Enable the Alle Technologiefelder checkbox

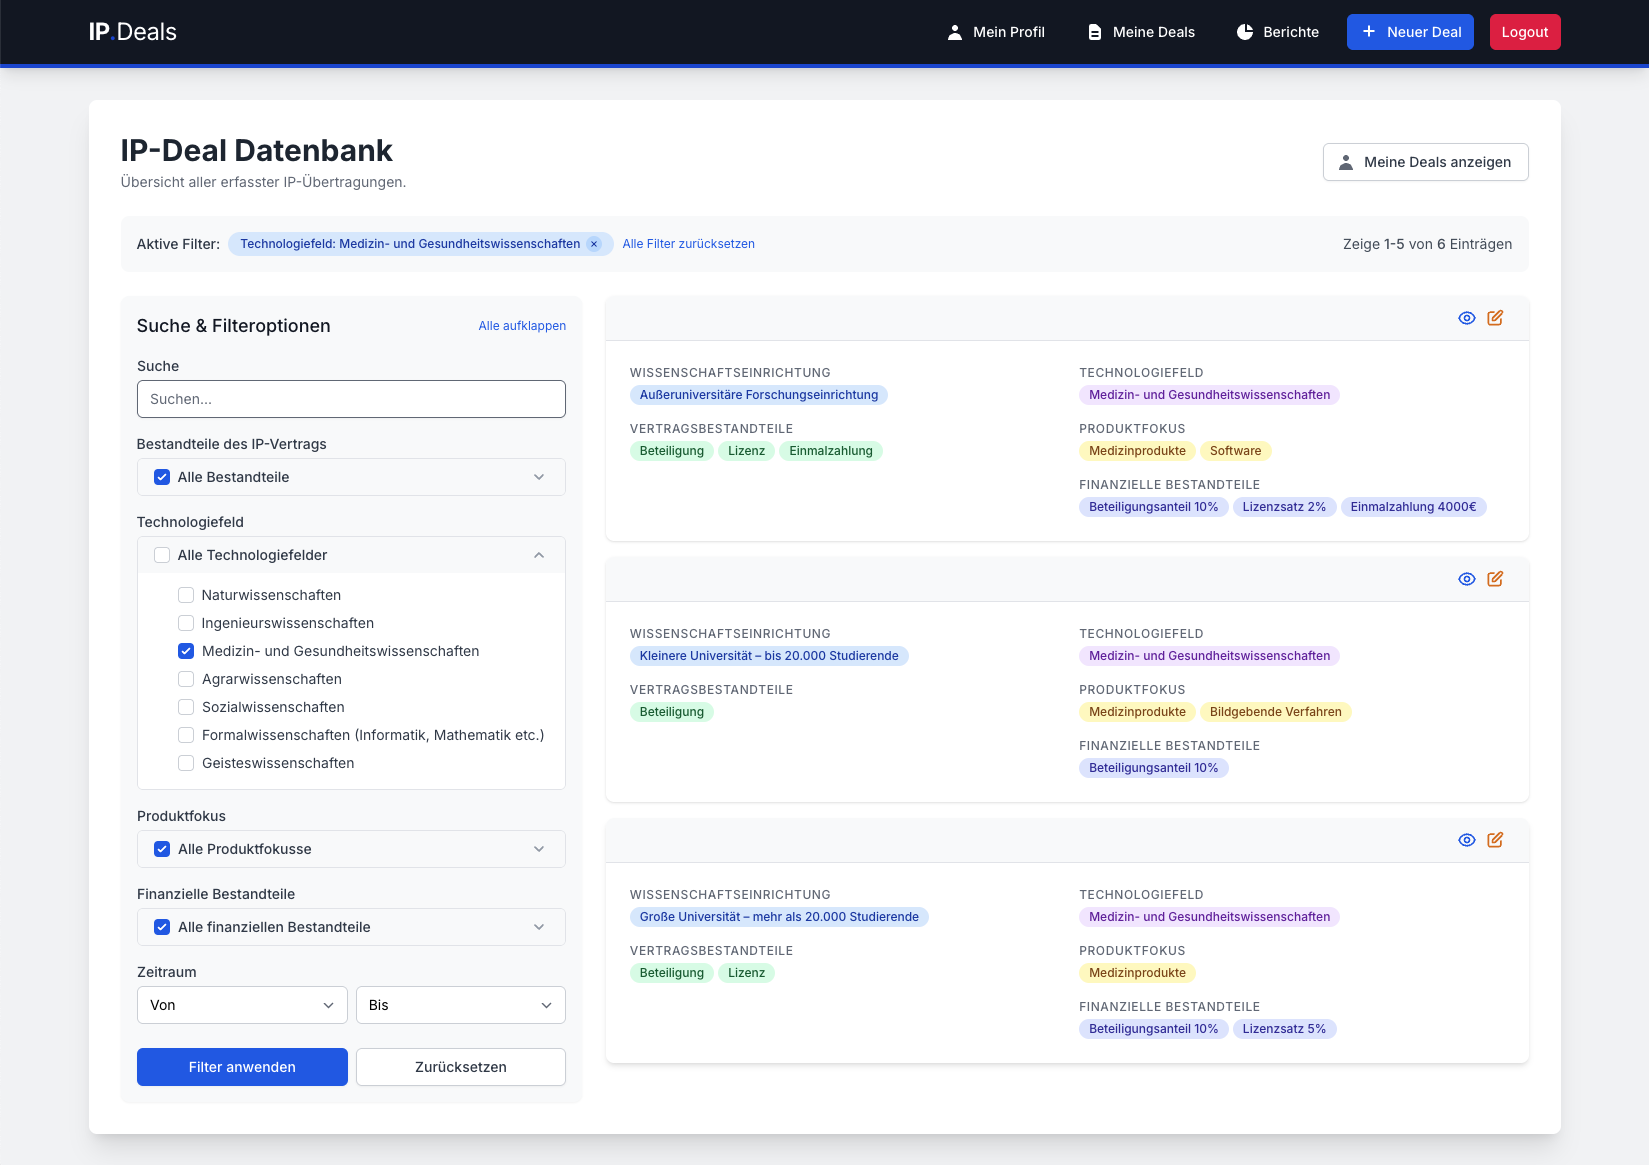pyautogui.click(x=162, y=555)
